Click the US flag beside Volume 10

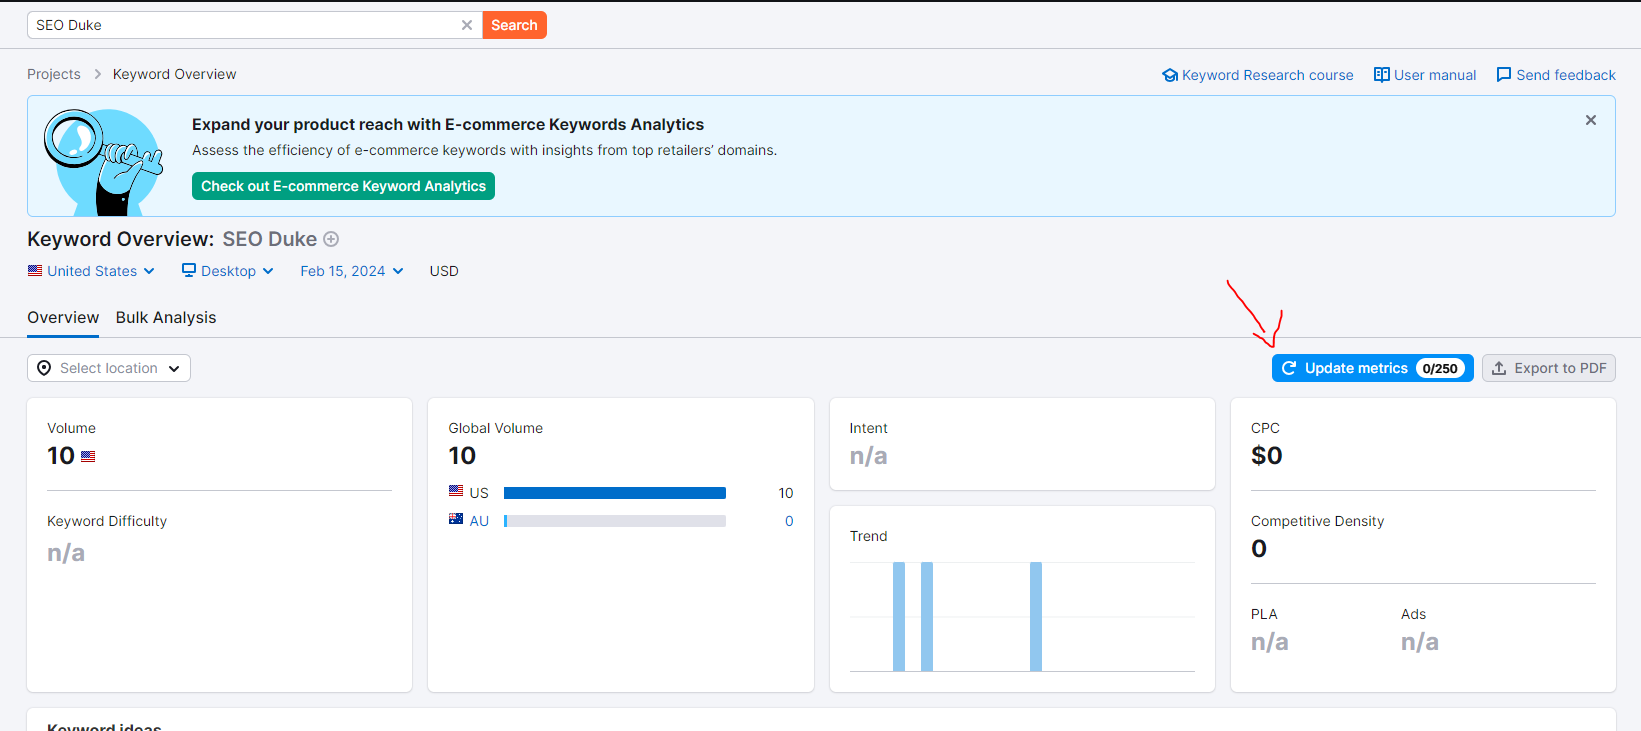coord(88,456)
